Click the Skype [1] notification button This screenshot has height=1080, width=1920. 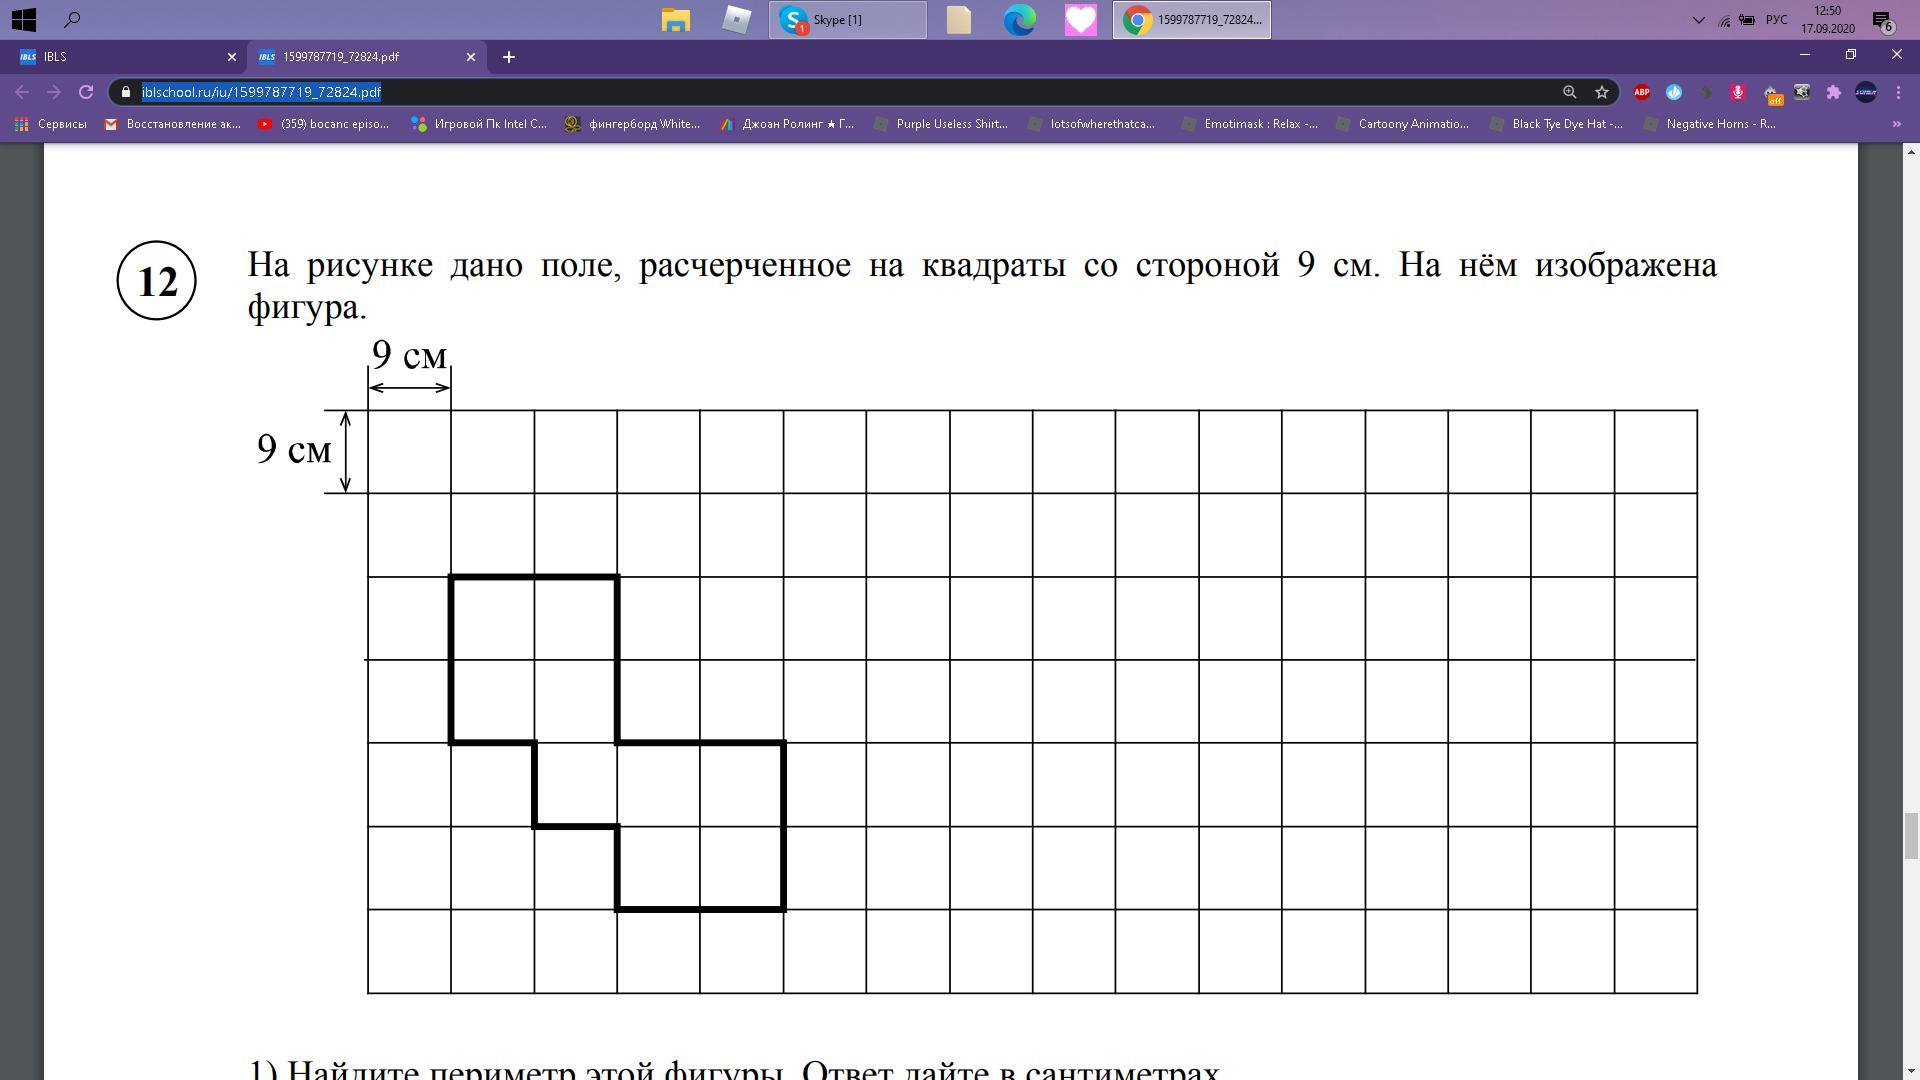click(x=851, y=18)
